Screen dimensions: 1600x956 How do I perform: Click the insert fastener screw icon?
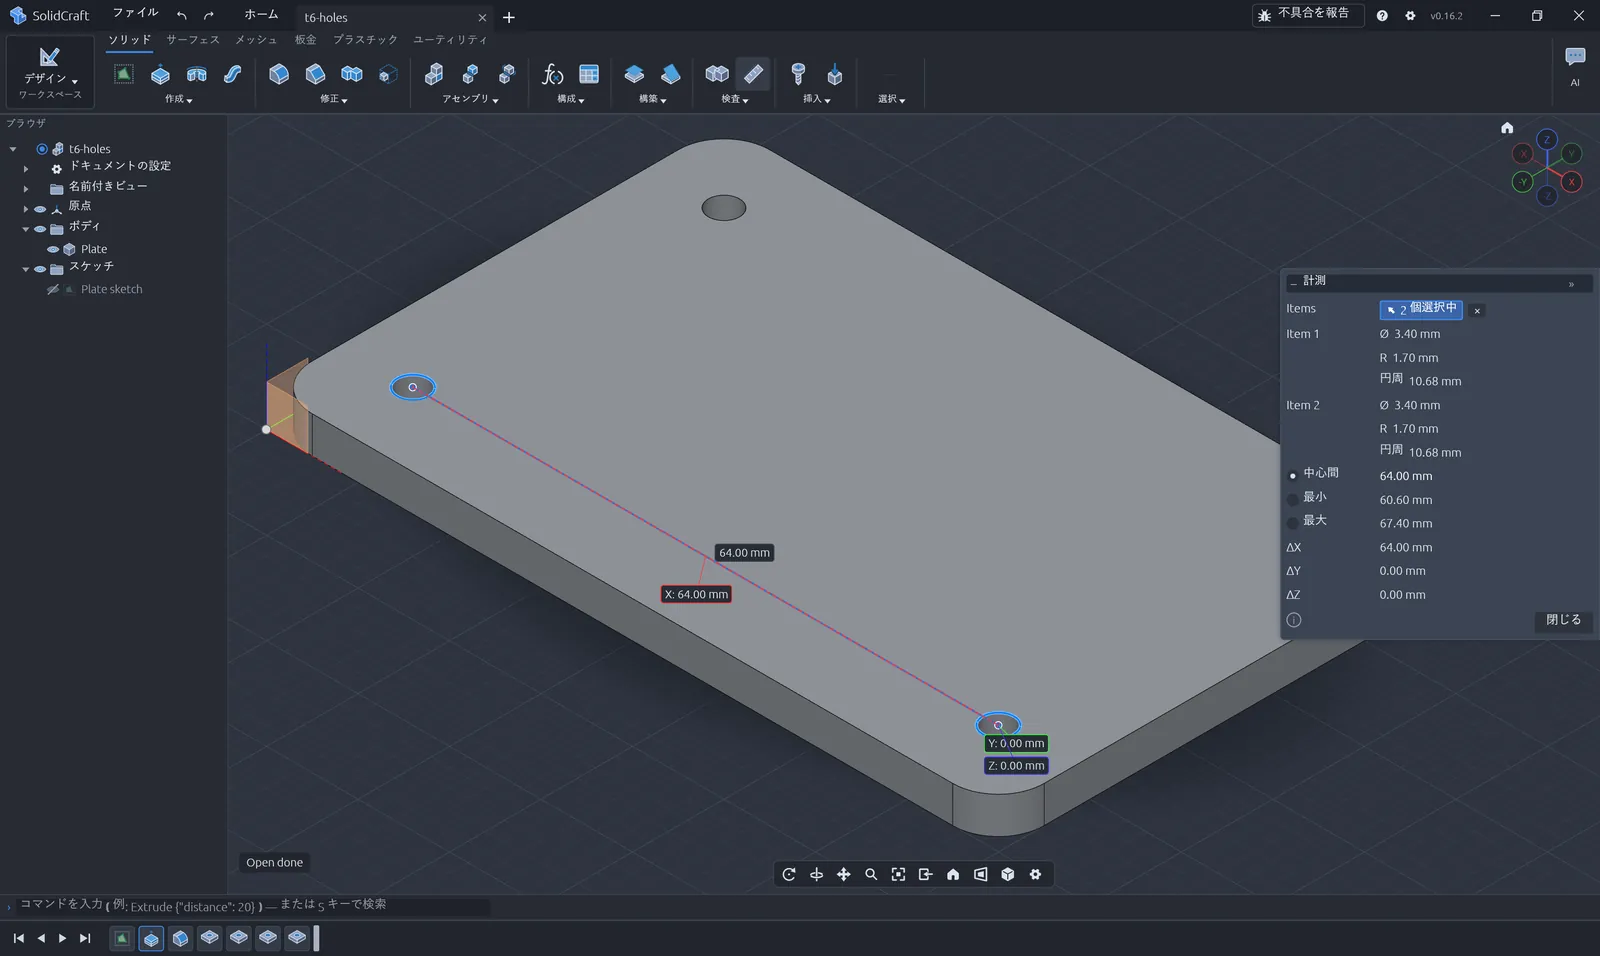798,74
